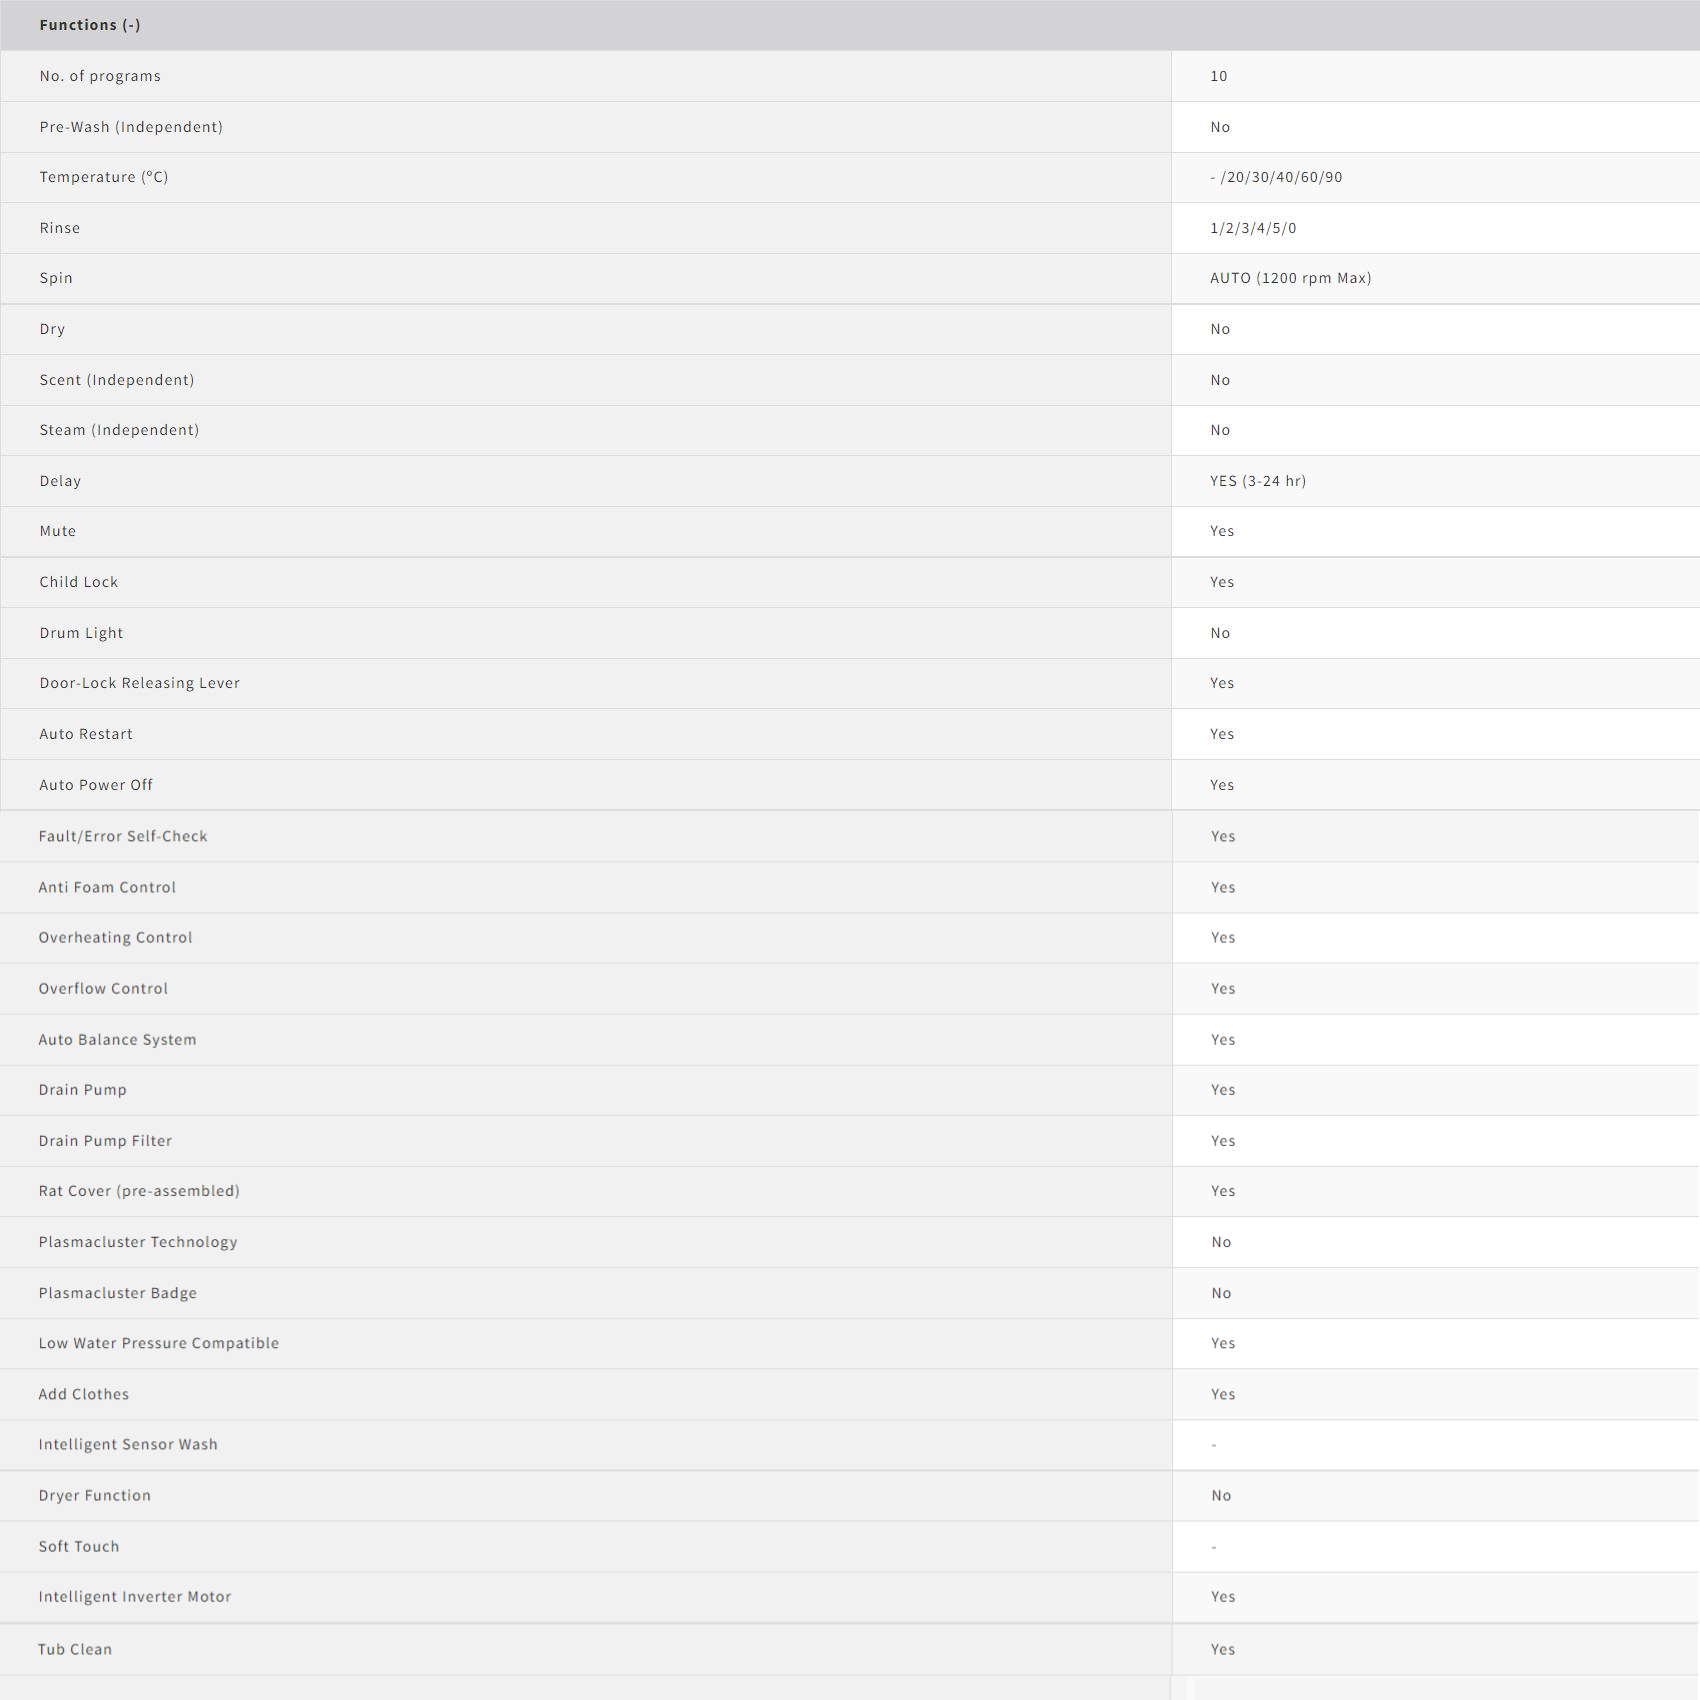Click the Rinse value 1/2/3/4/5/0
This screenshot has width=1700, height=1700.
(x=1253, y=228)
